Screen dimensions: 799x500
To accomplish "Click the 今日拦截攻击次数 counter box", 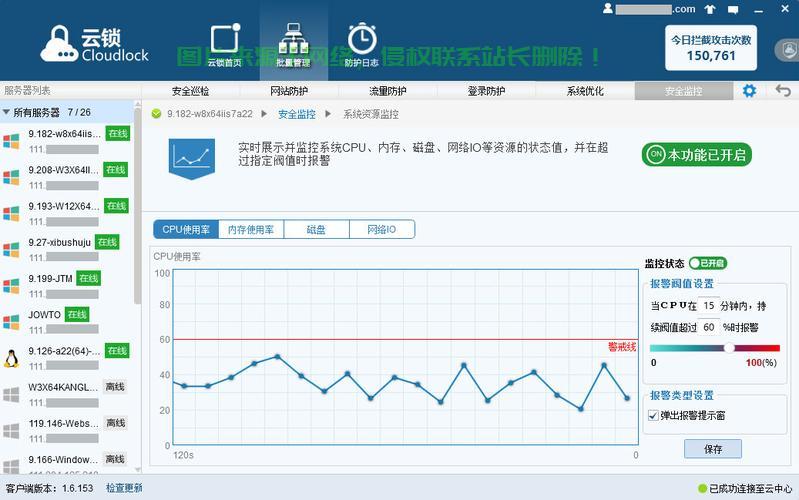I will click(x=711, y=48).
